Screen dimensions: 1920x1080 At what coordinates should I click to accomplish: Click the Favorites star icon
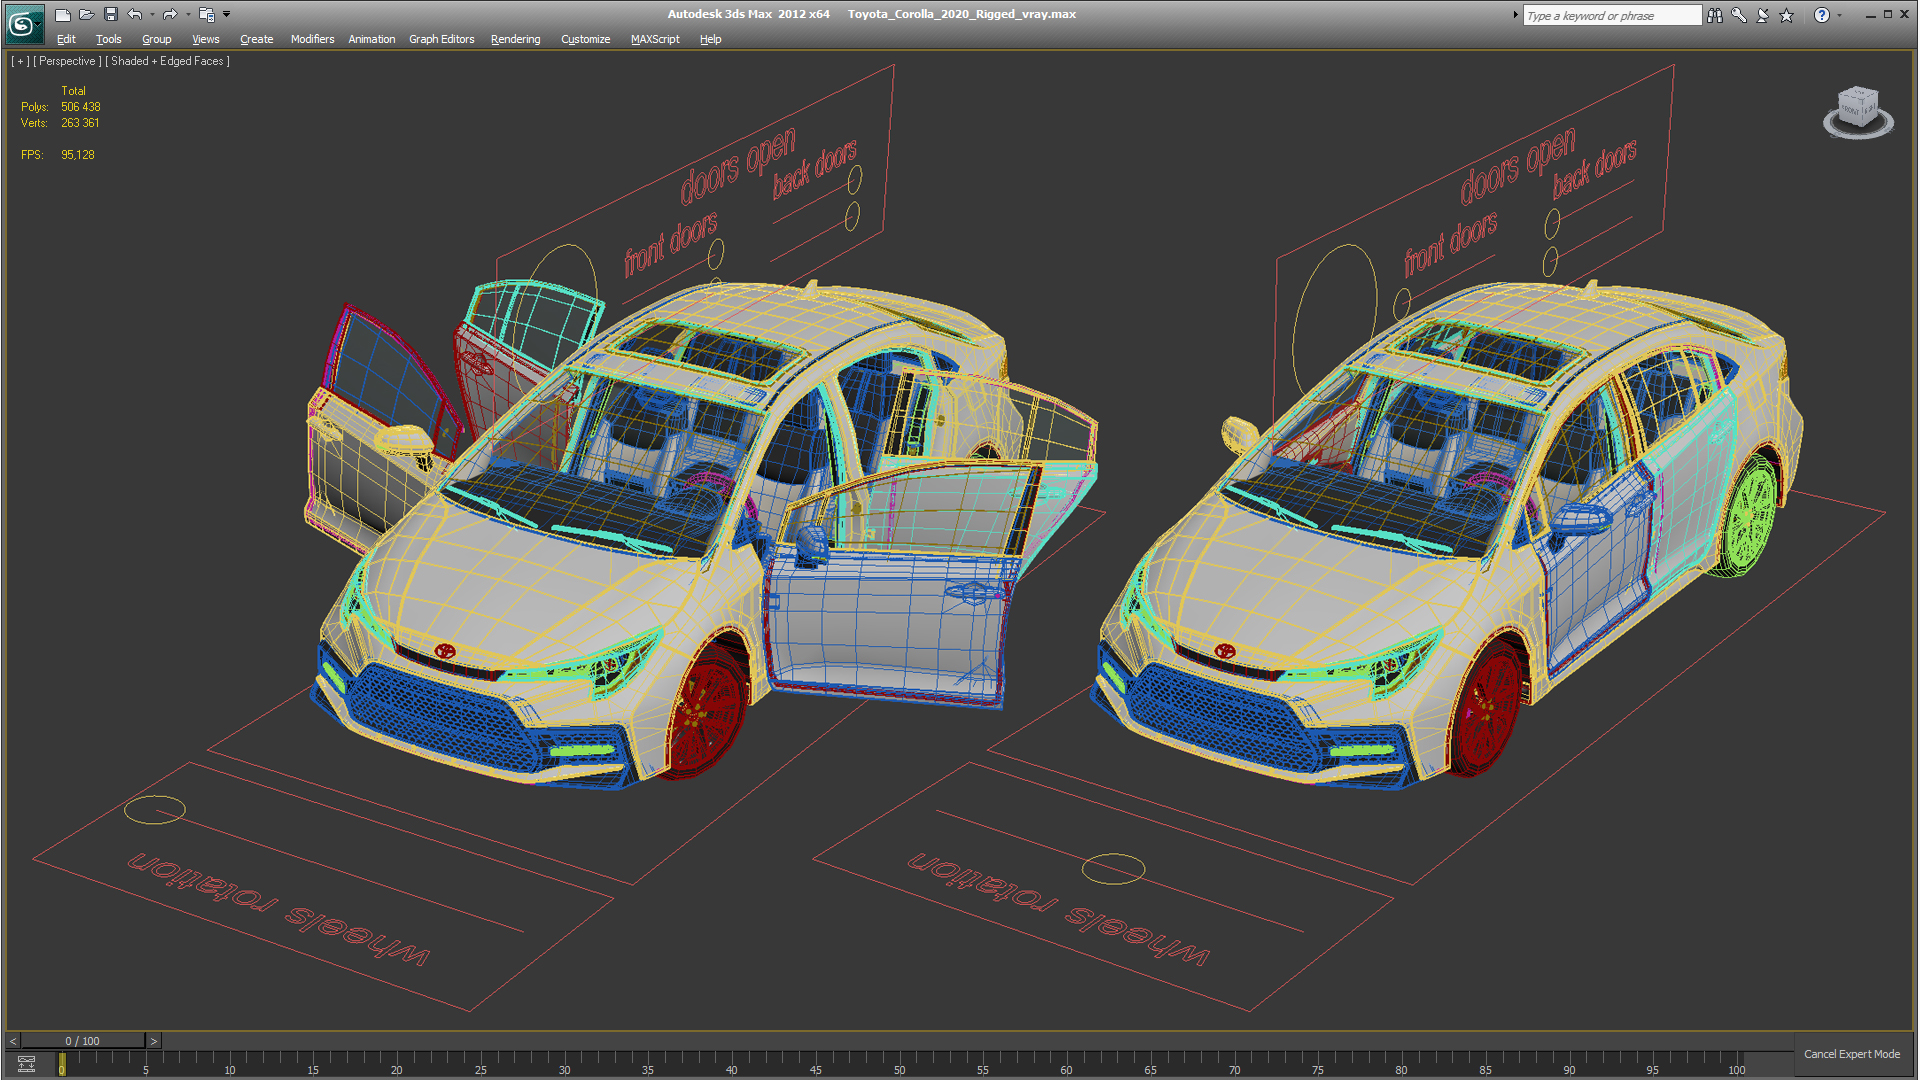tap(1787, 15)
